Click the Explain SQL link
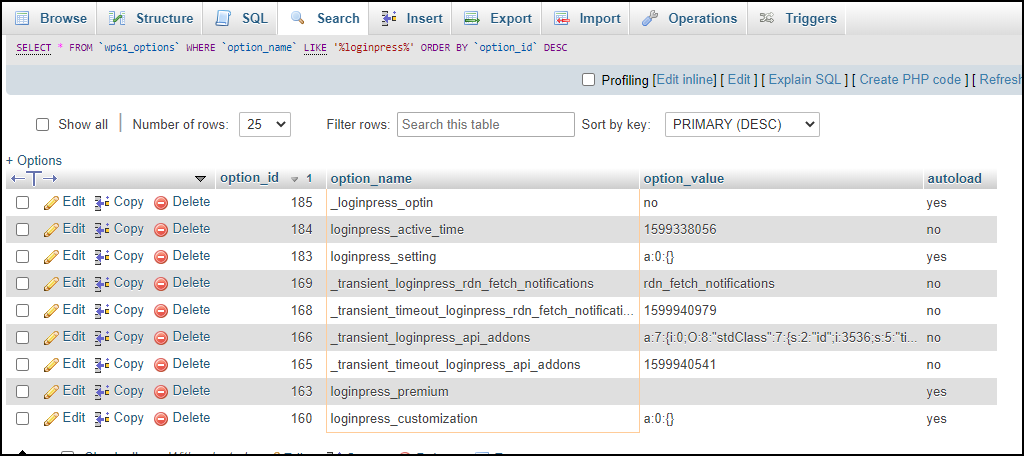This screenshot has width=1024, height=456. (805, 80)
